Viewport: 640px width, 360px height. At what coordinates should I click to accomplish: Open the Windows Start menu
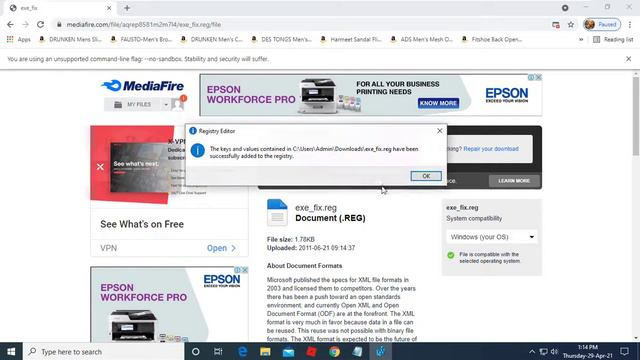(x=11, y=351)
